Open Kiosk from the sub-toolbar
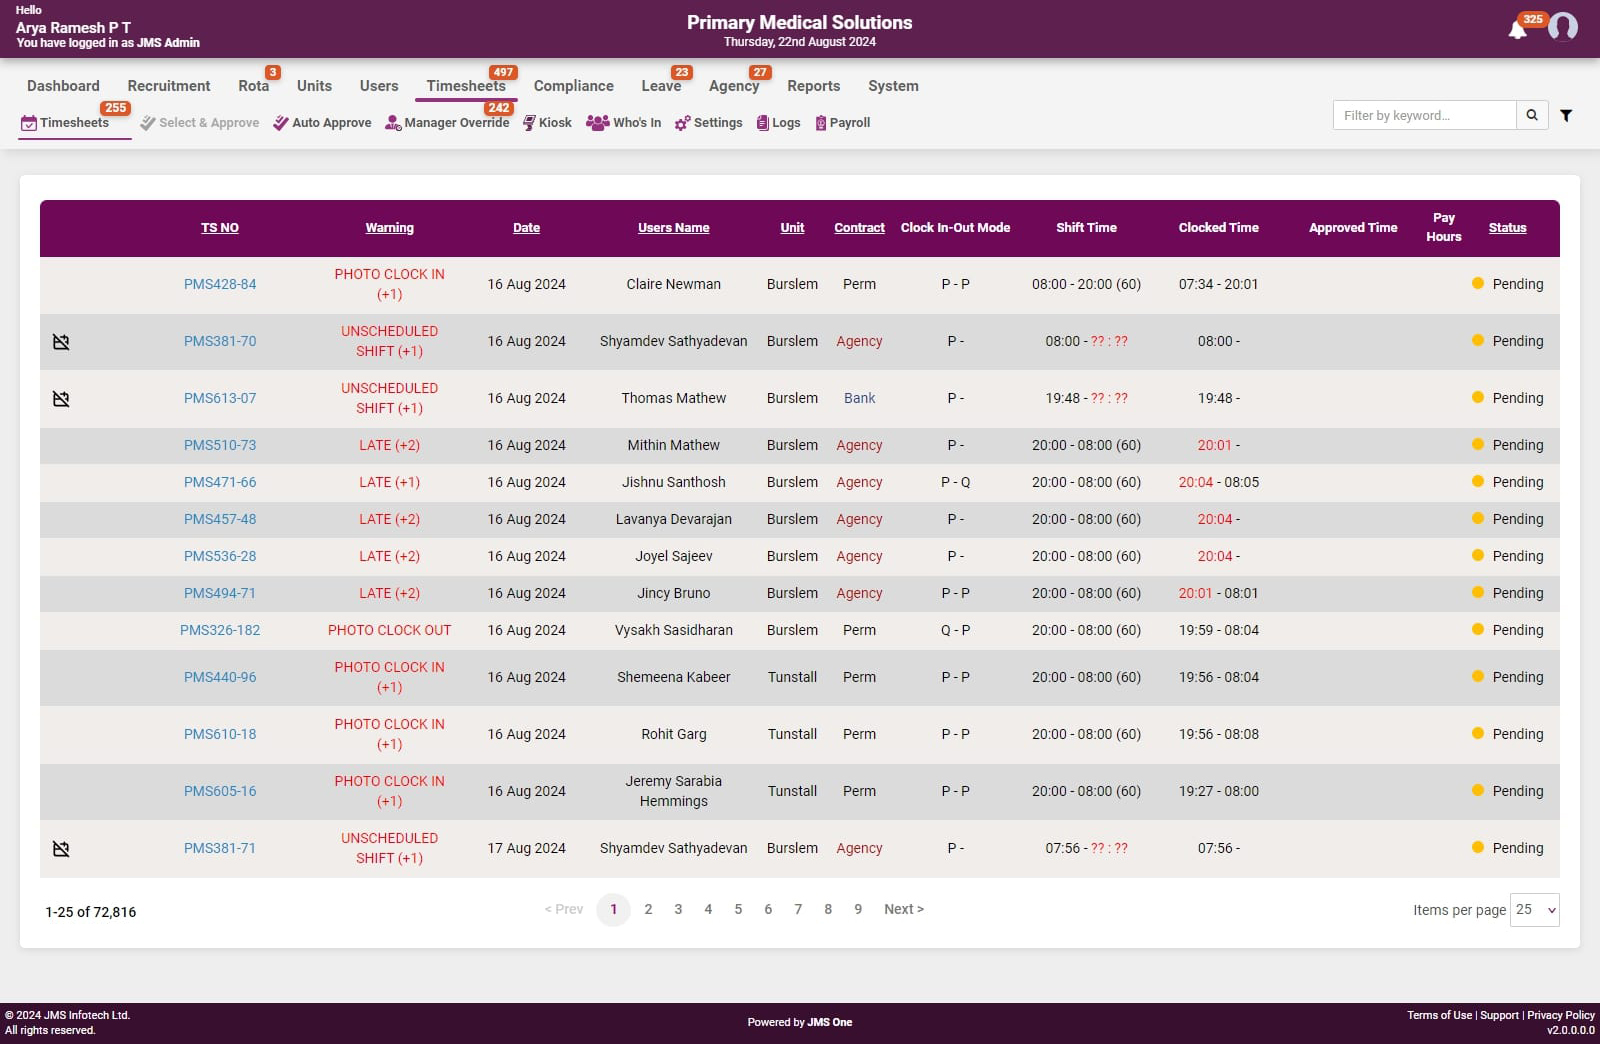The width and height of the screenshot is (1600, 1044). pos(547,123)
